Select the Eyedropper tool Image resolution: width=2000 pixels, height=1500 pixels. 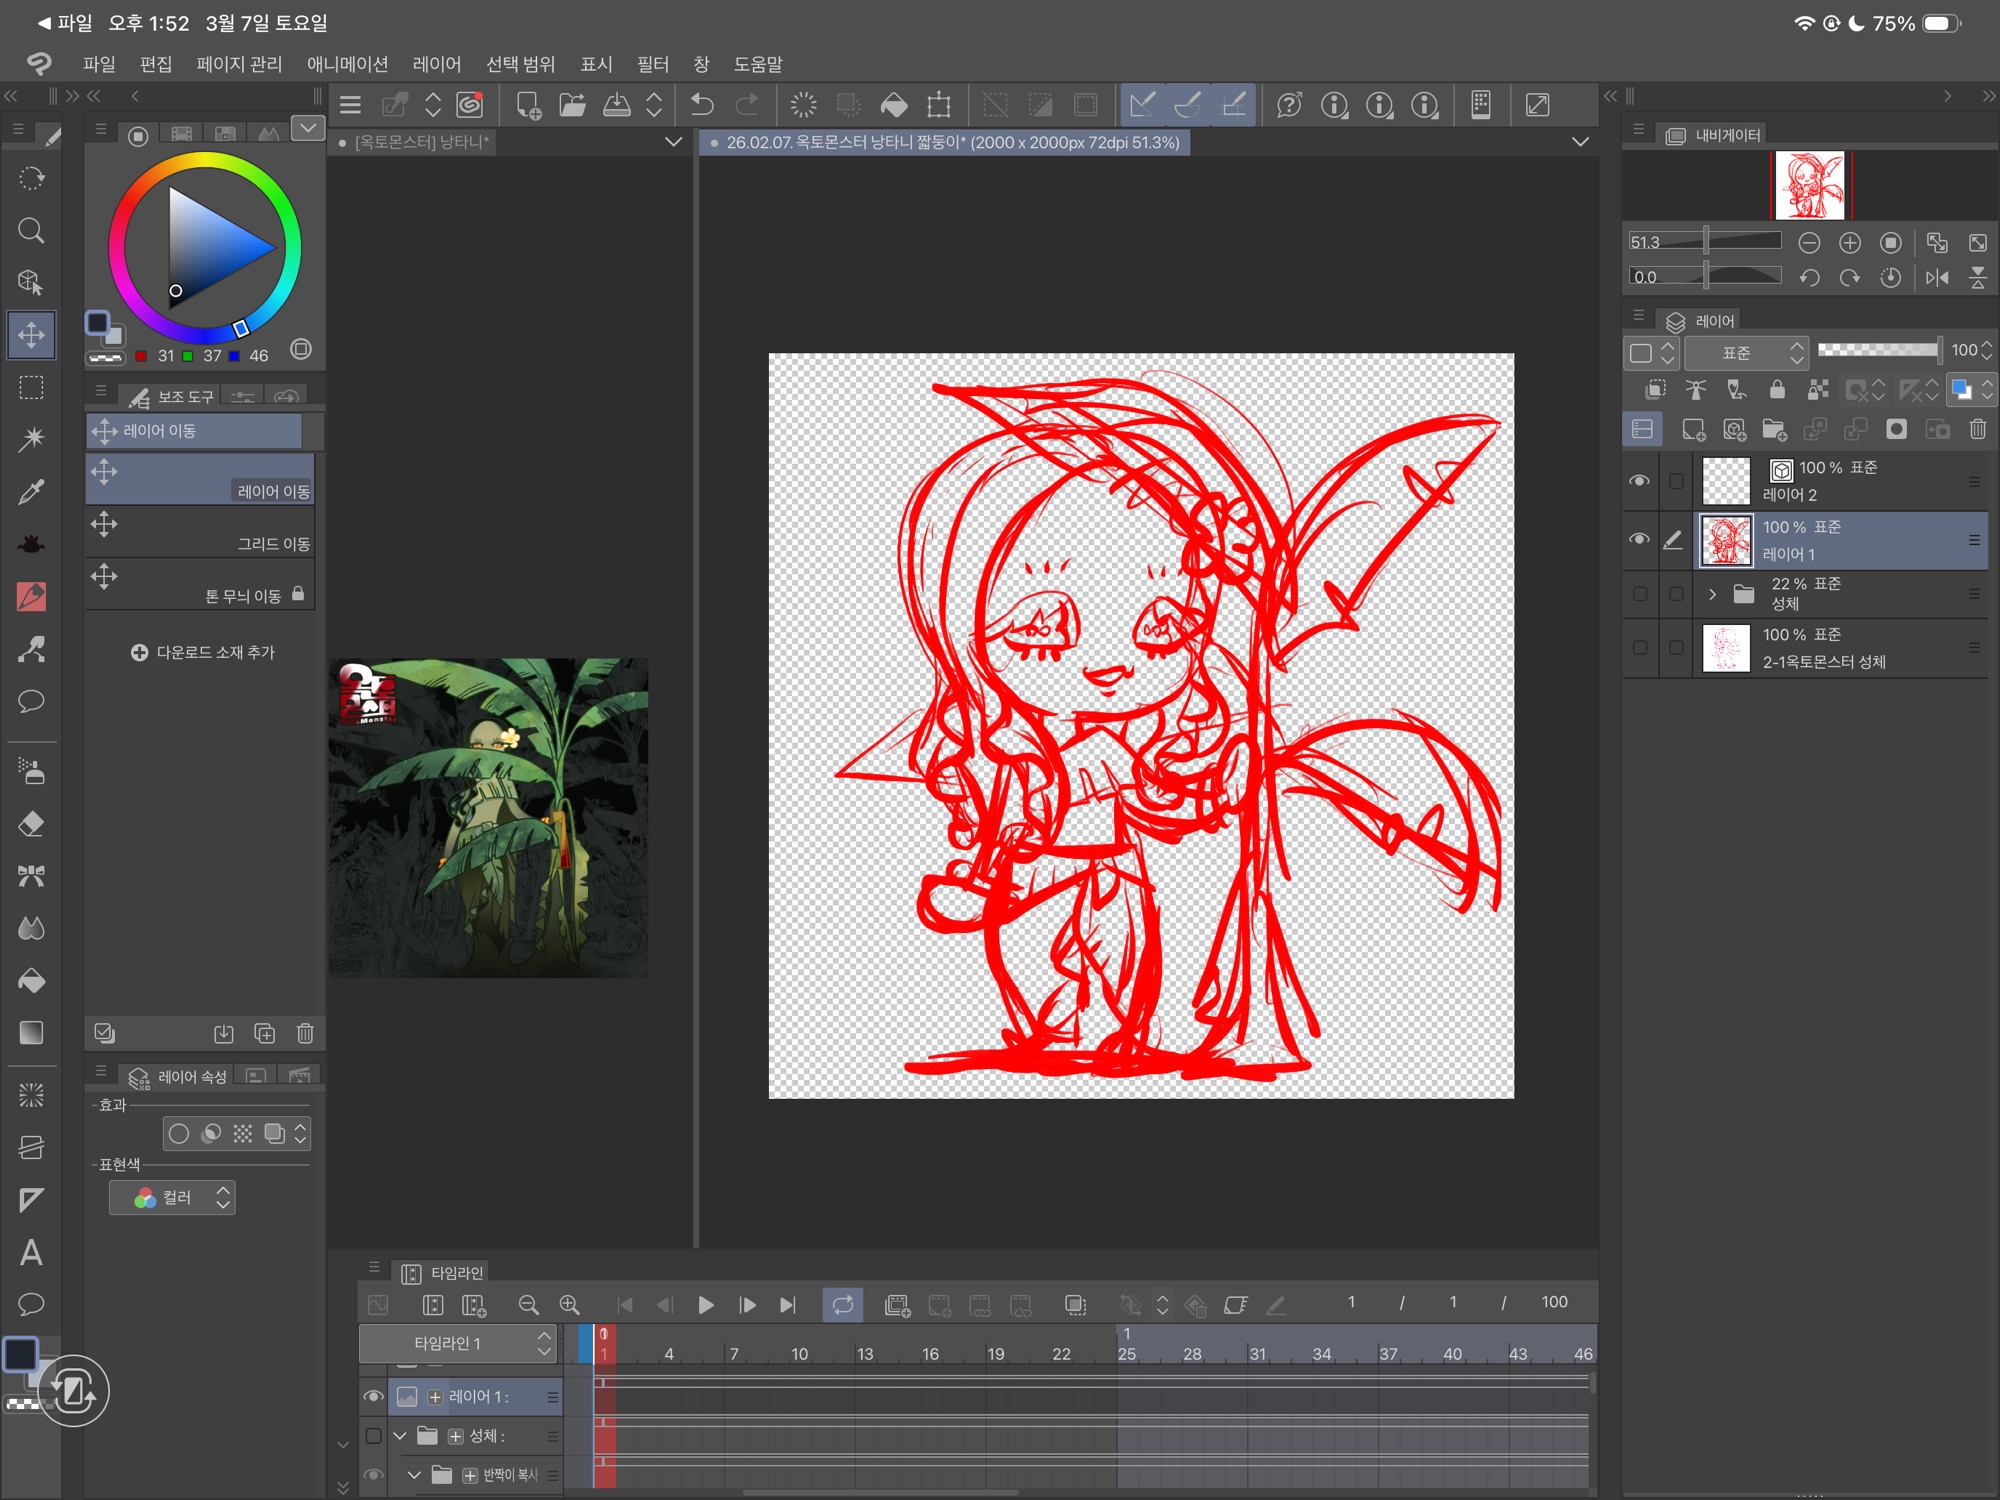click(x=31, y=491)
